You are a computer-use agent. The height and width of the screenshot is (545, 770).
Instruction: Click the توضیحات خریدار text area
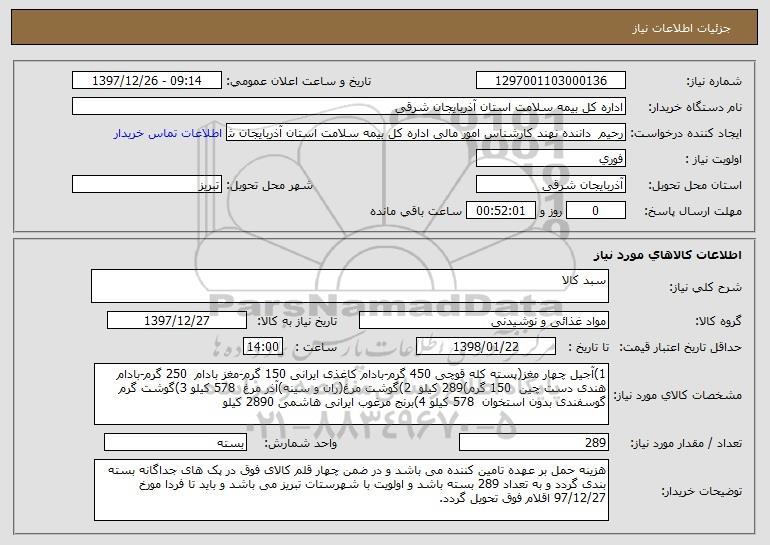(x=351, y=490)
